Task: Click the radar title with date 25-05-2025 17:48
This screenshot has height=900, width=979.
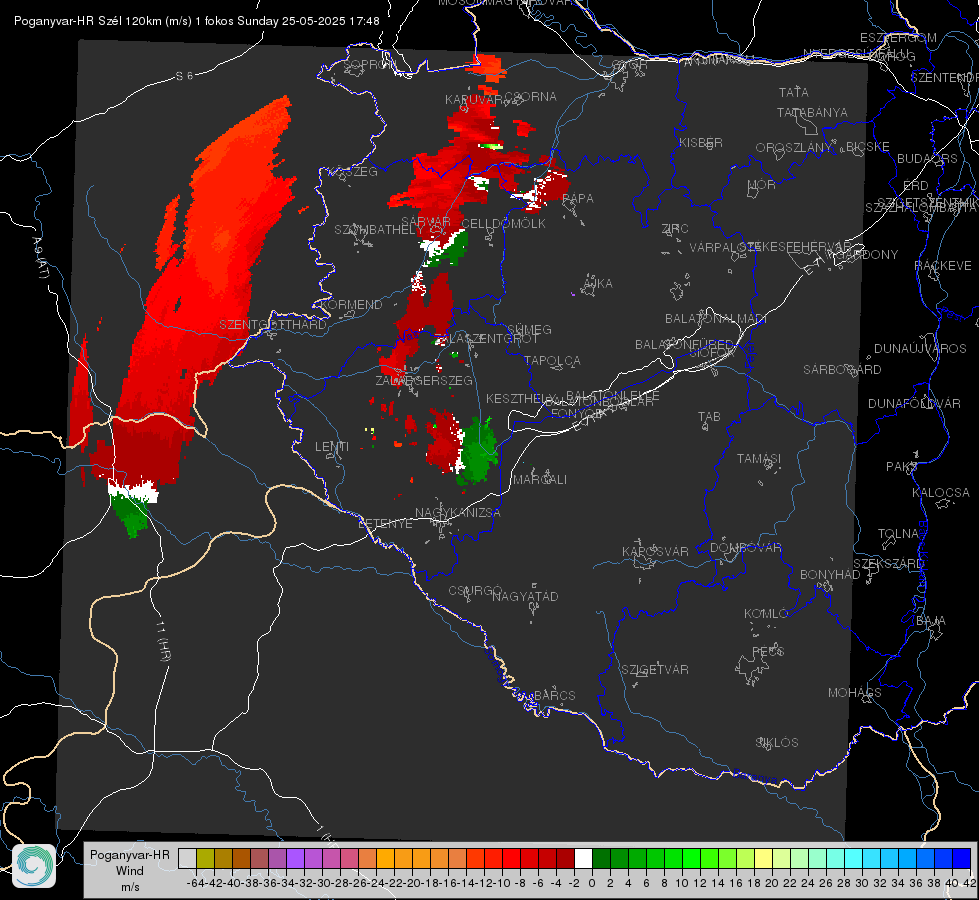Action: (x=197, y=21)
